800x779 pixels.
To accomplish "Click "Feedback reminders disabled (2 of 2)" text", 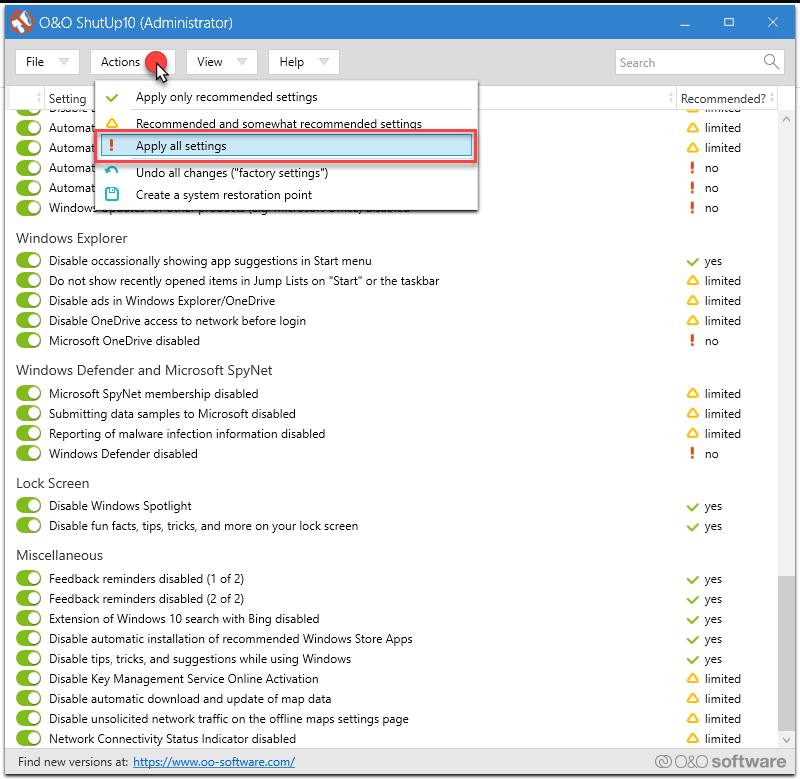I will pos(146,598).
